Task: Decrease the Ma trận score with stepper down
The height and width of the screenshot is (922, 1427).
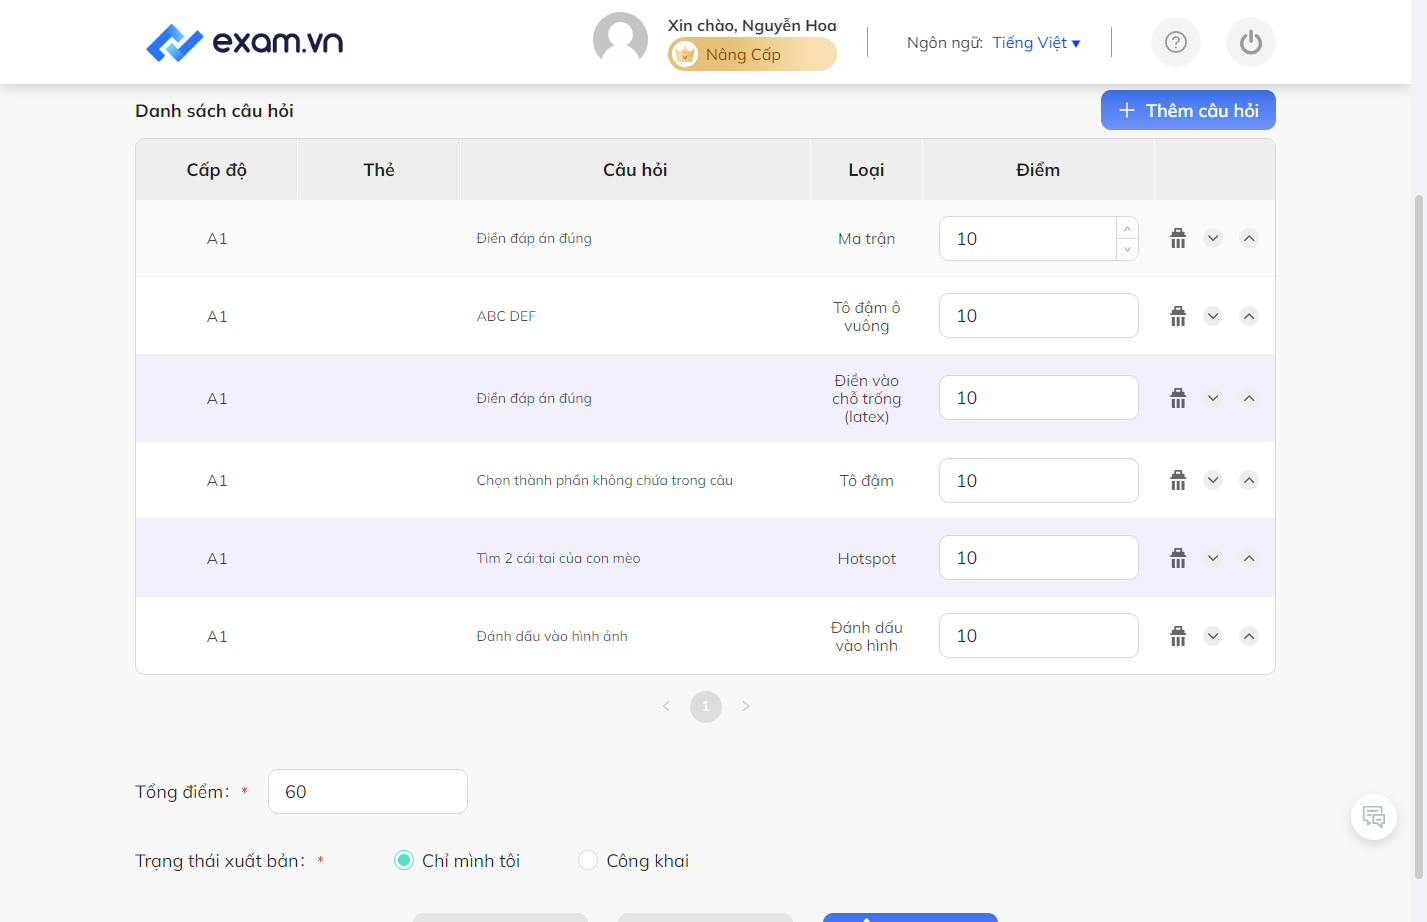Action: click(x=1127, y=249)
